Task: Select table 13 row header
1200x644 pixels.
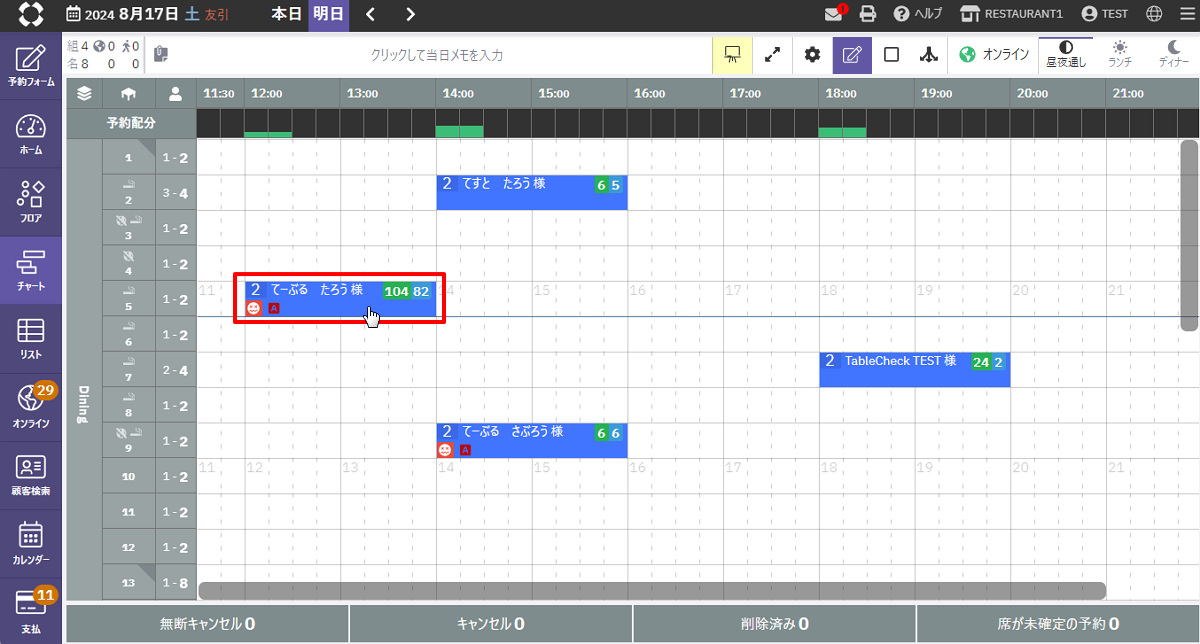Action: click(128, 582)
